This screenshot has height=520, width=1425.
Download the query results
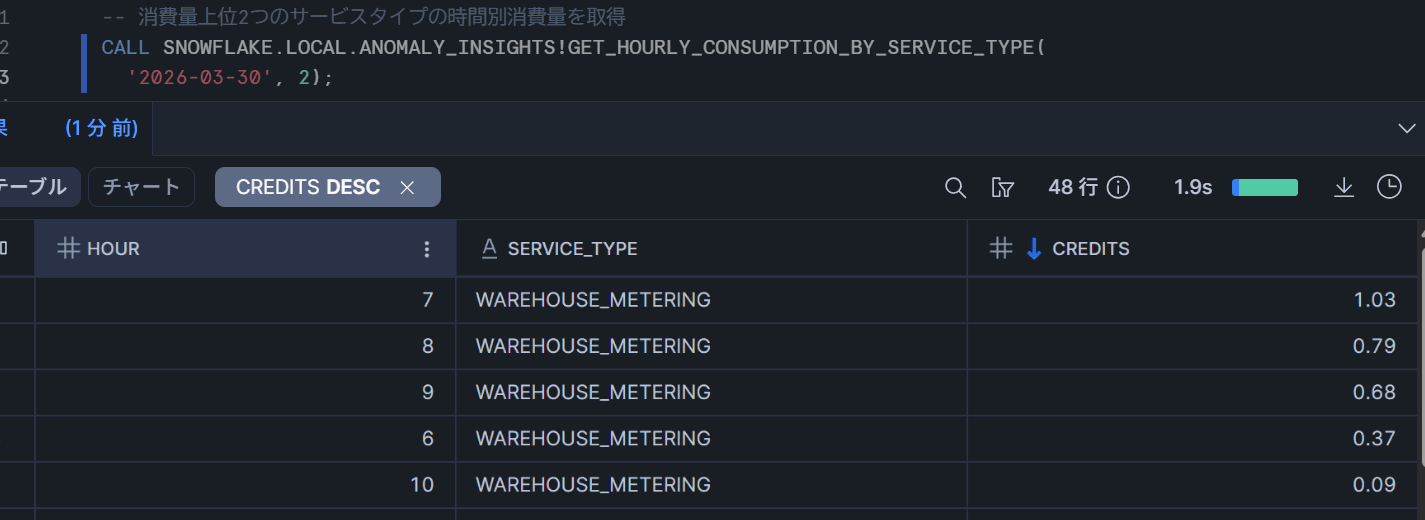pos(1344,187)
